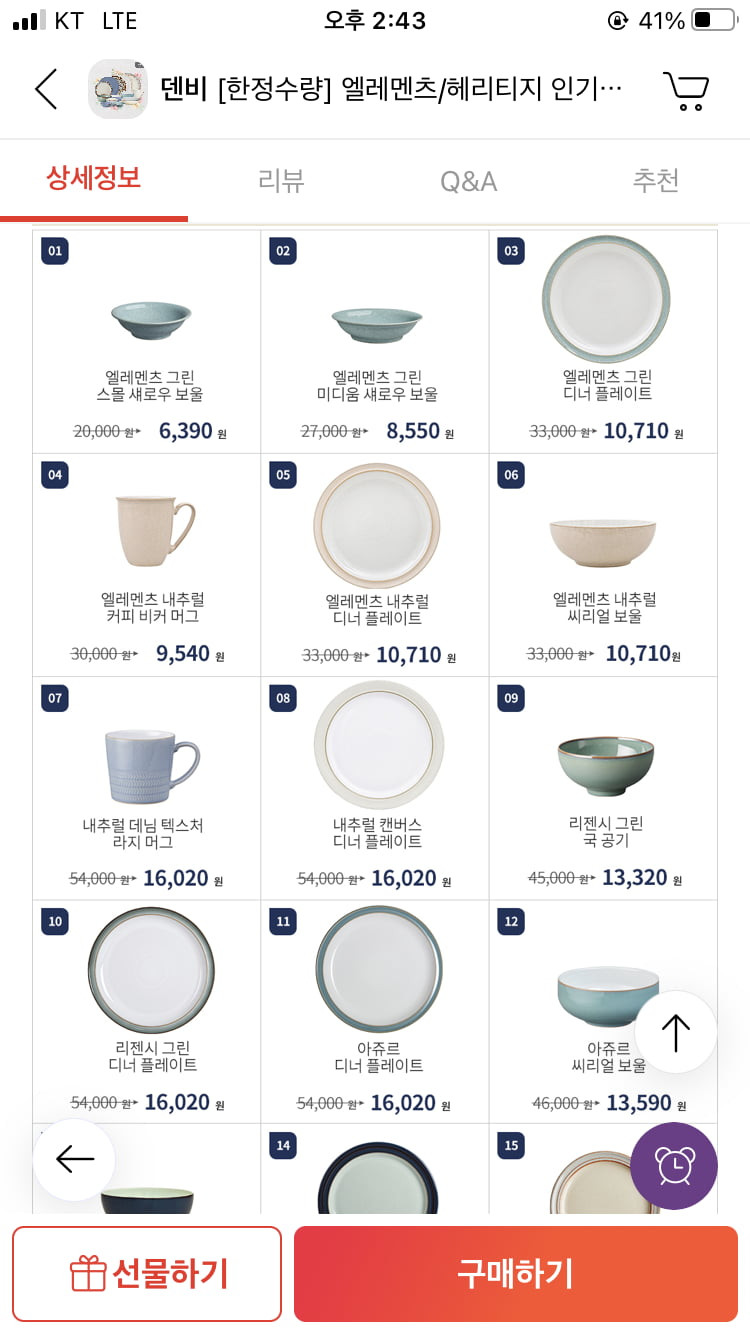Tap item 11 아쥬르 디너 플레이트

pos(375,1012)
